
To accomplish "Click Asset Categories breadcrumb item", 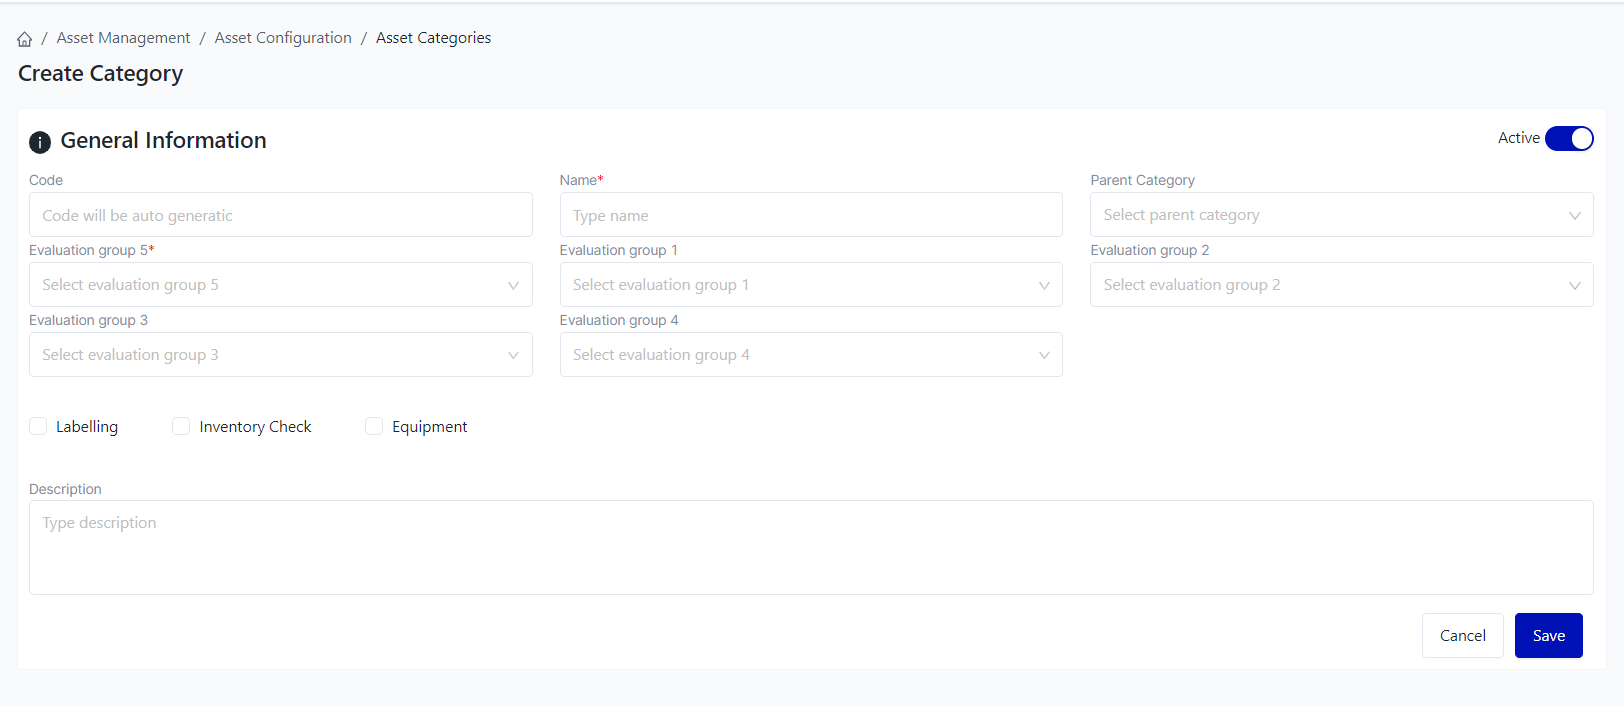I will [x=433, y=38].
